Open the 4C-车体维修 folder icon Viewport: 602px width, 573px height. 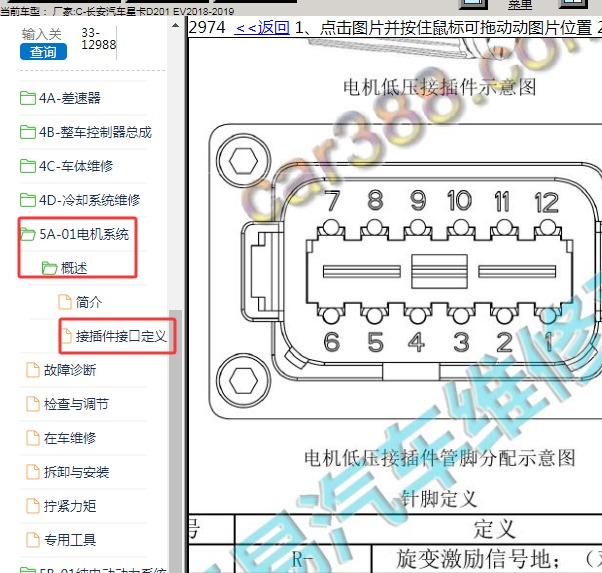[28, 166]
